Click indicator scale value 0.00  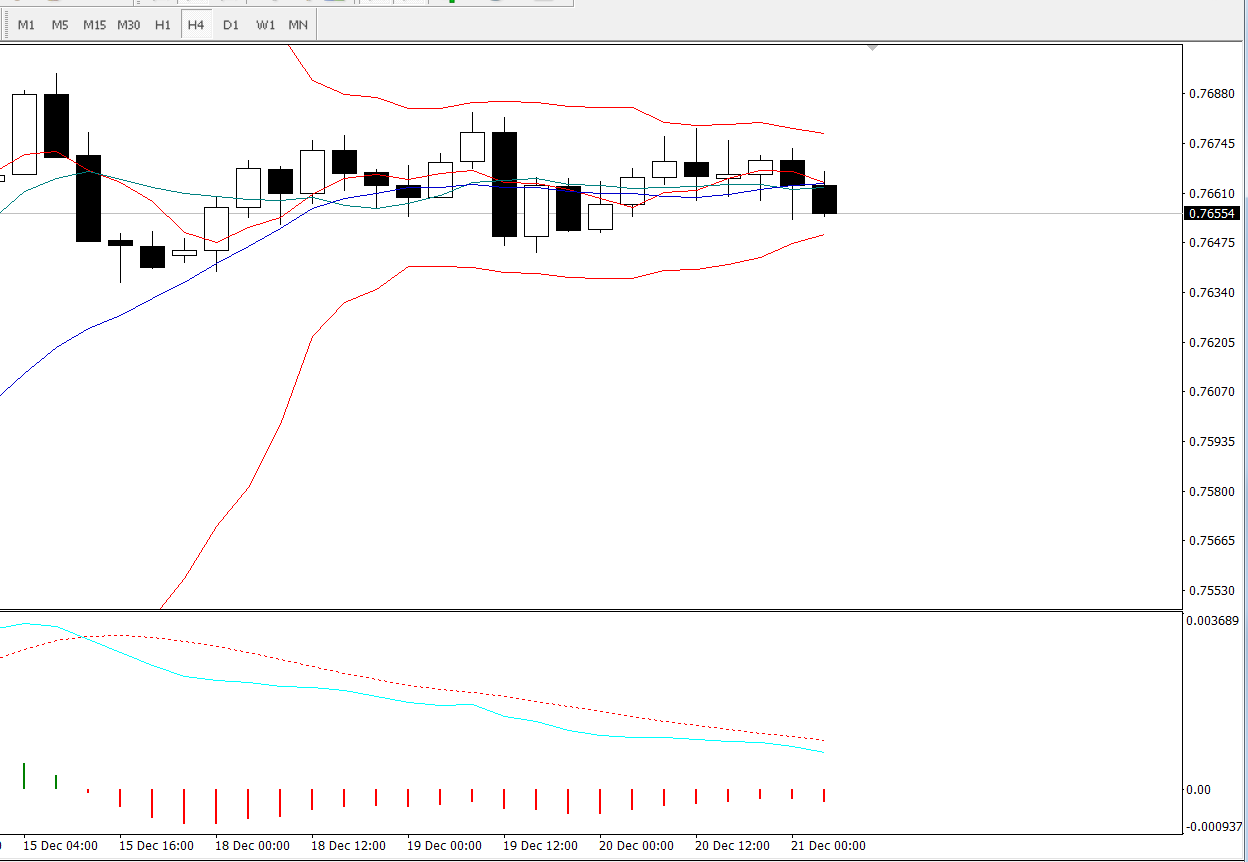click(x=1198, y=790)
